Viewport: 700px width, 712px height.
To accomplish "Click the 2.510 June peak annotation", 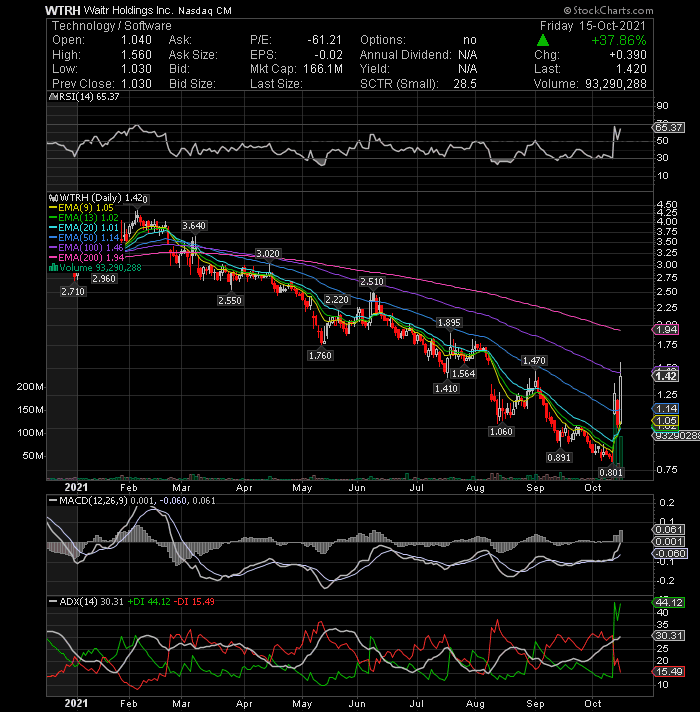I will tap(372, 282).
